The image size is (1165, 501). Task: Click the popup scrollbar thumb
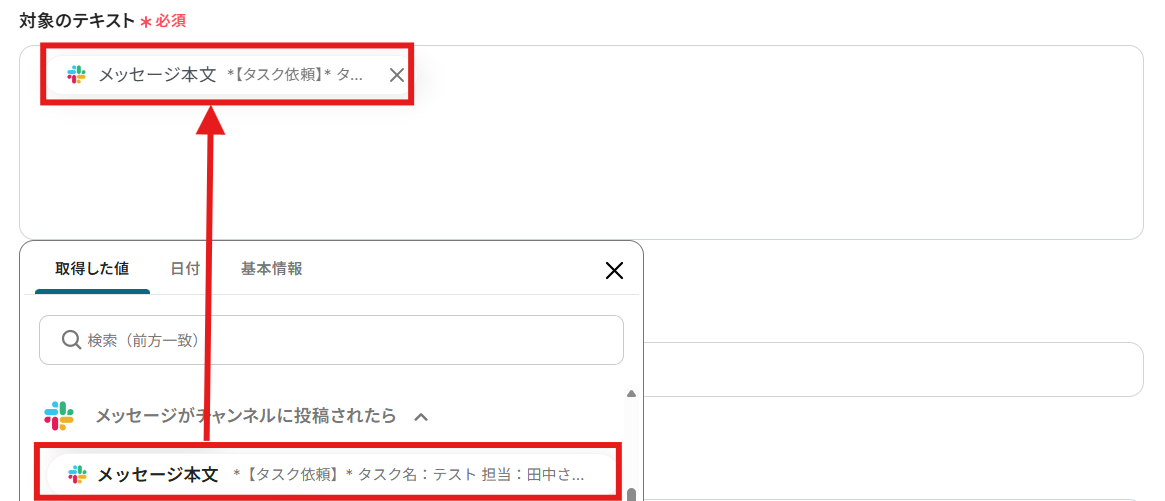click(631, 494)
